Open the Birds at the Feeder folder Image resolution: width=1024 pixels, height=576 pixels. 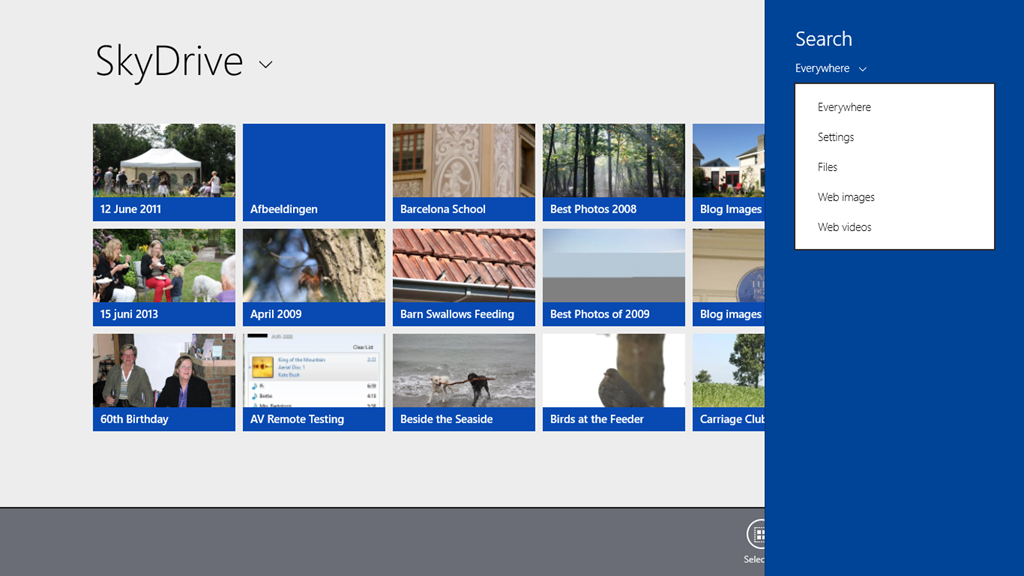[614, 381]
